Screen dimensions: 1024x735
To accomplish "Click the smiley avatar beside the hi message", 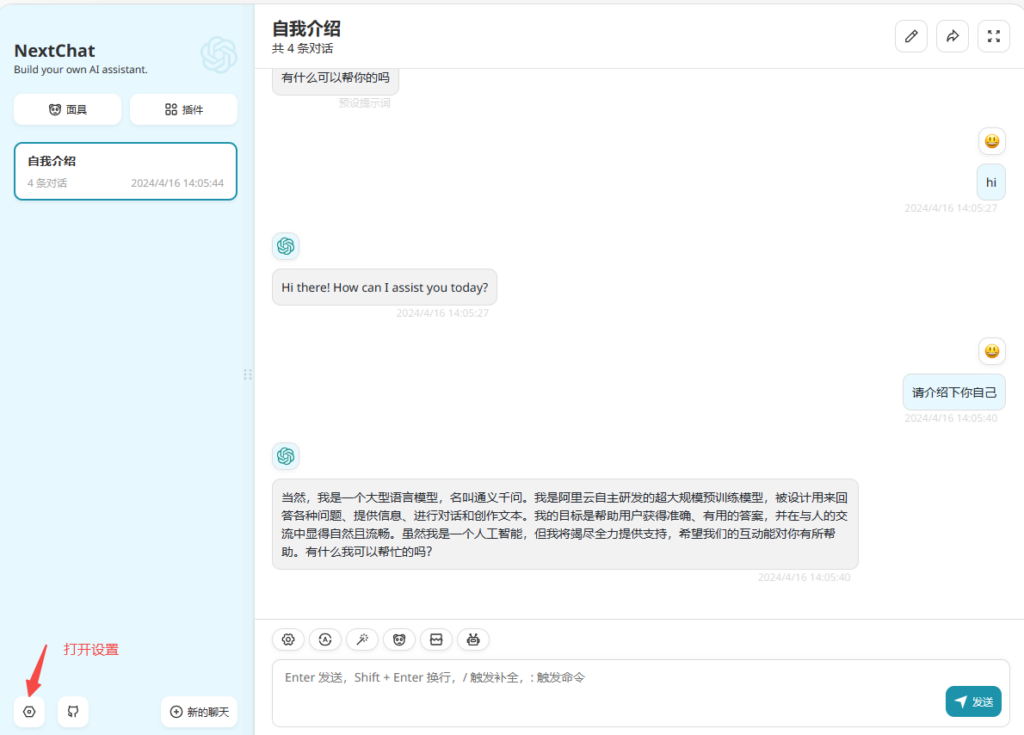I will point(991,141).
